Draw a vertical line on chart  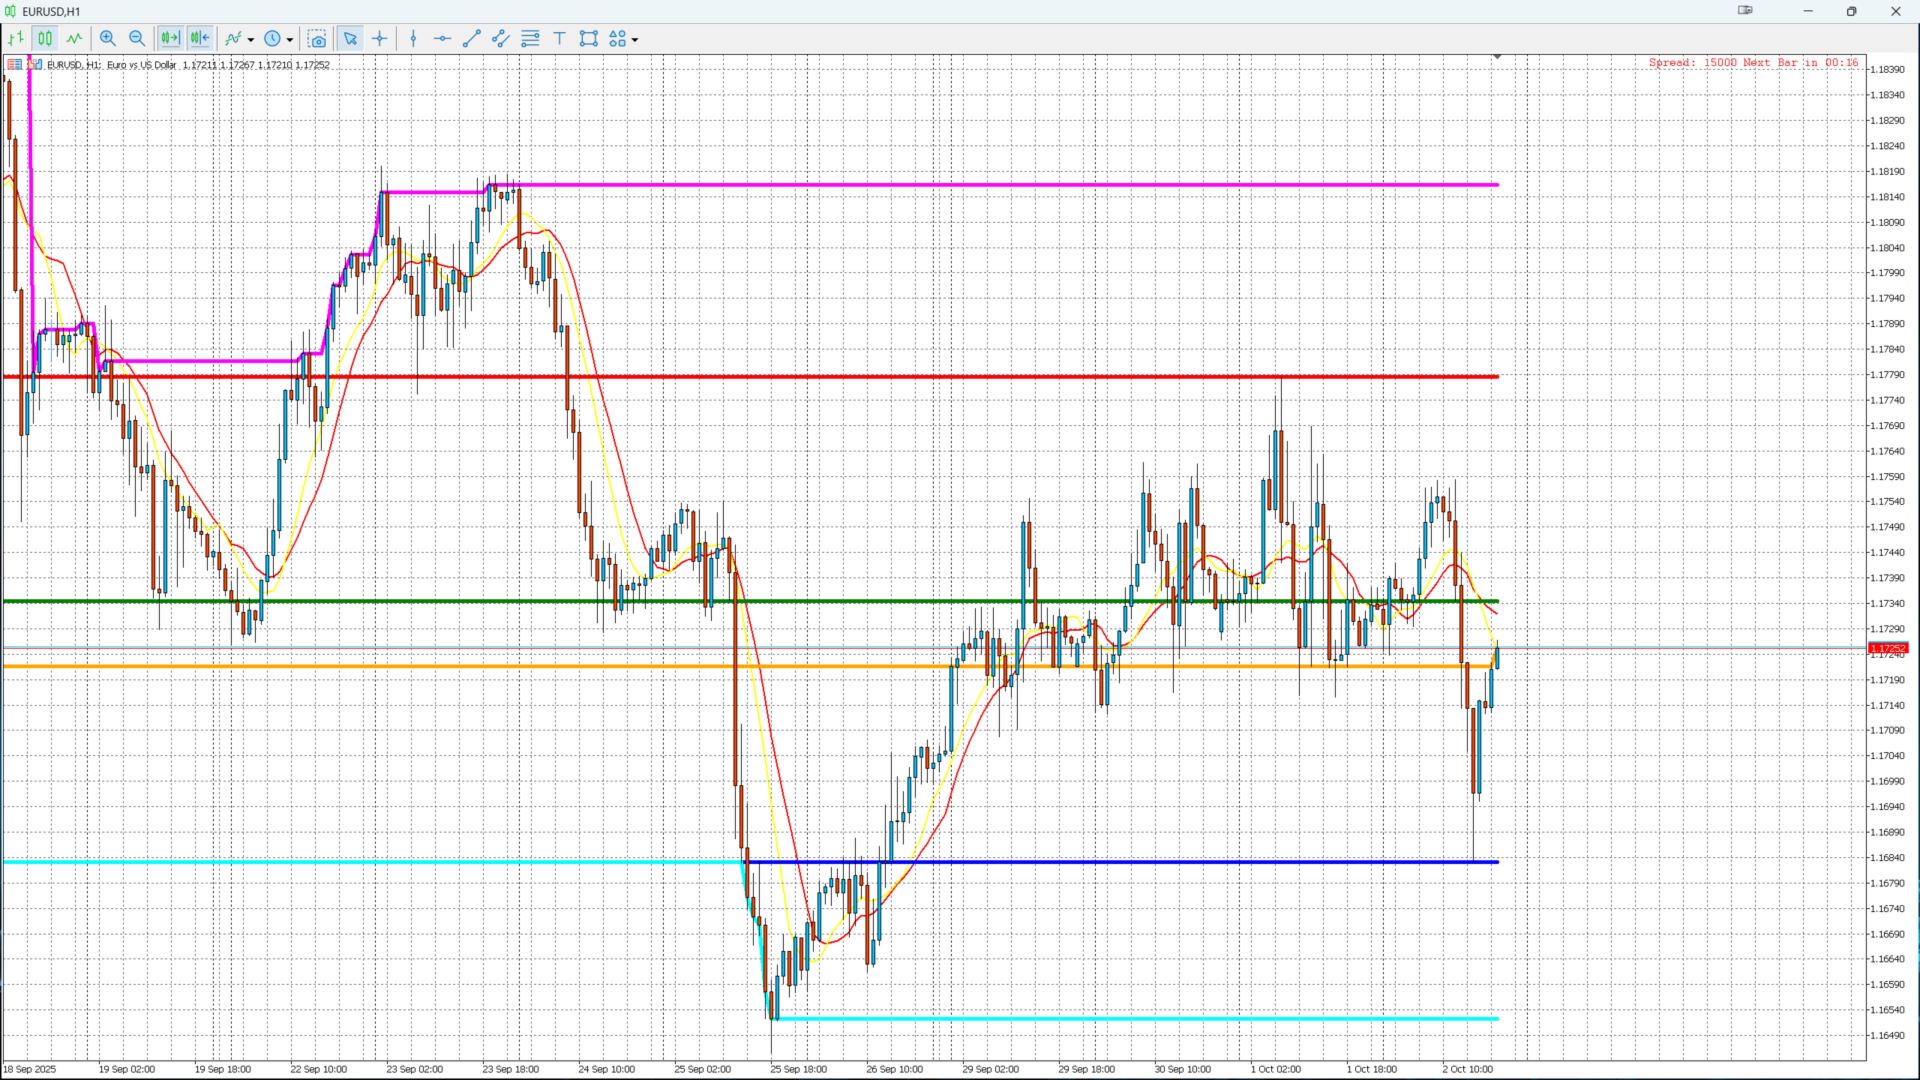pyautogui.click(x=413, y=39)
